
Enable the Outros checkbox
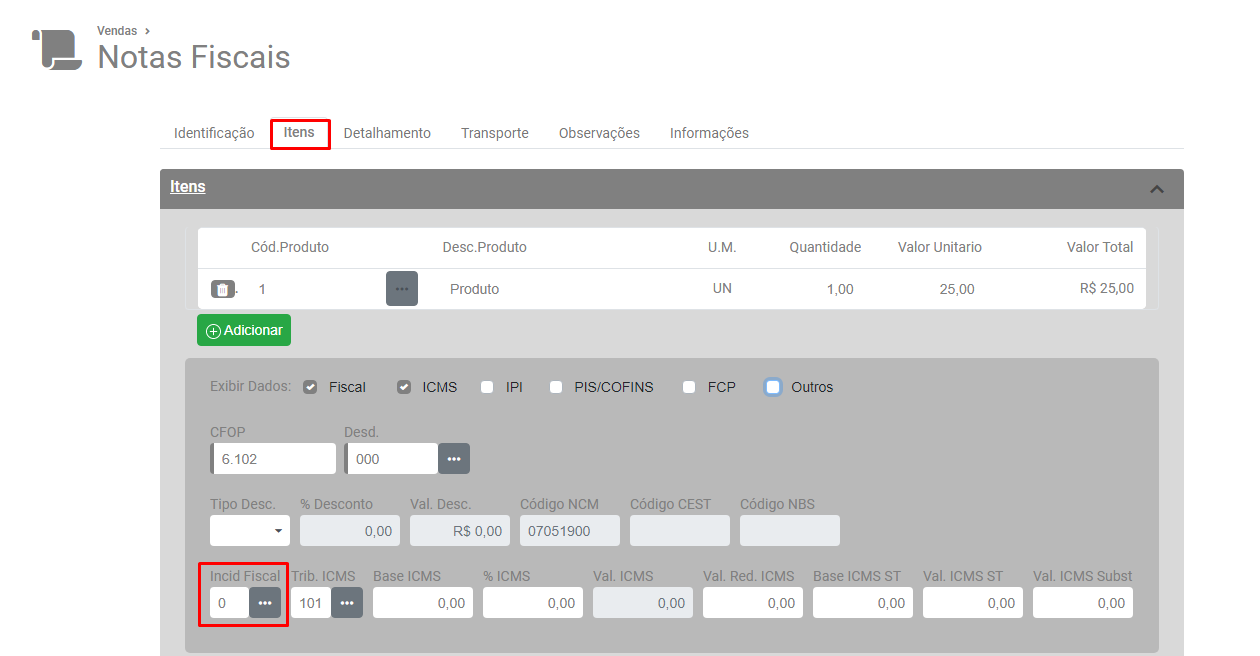773,387
